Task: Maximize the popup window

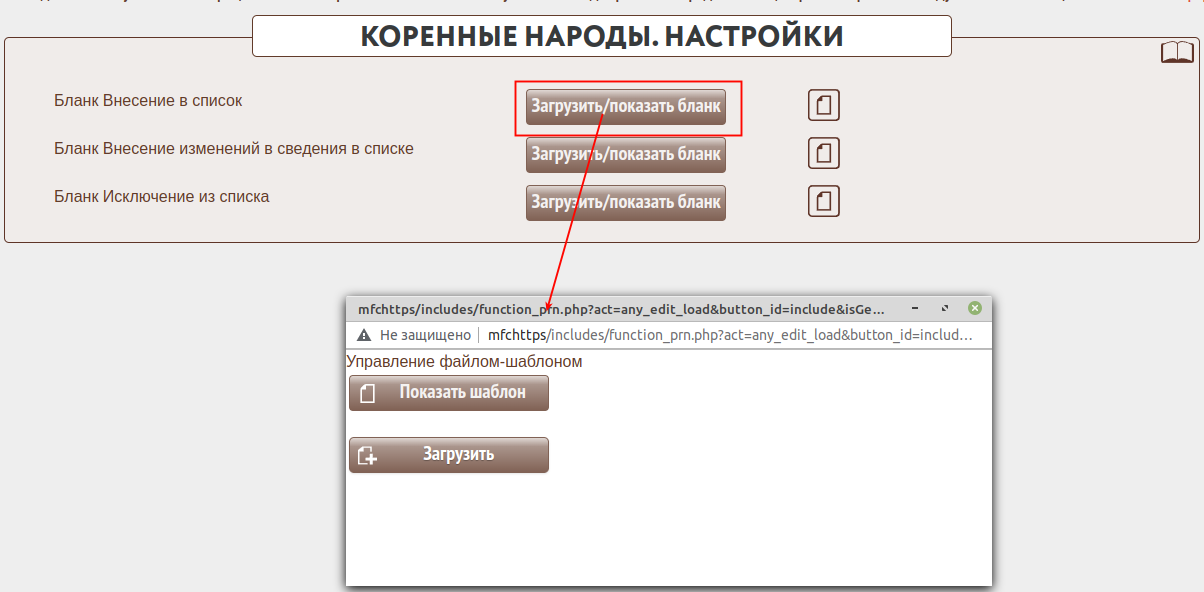Action: [x=945, y=309]
